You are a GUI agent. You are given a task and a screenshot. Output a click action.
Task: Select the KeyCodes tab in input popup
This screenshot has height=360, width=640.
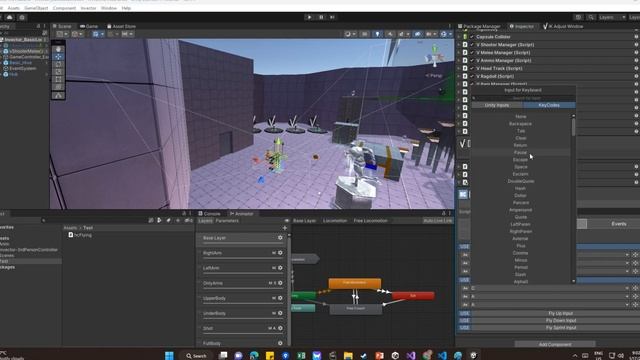click(549, 105)
